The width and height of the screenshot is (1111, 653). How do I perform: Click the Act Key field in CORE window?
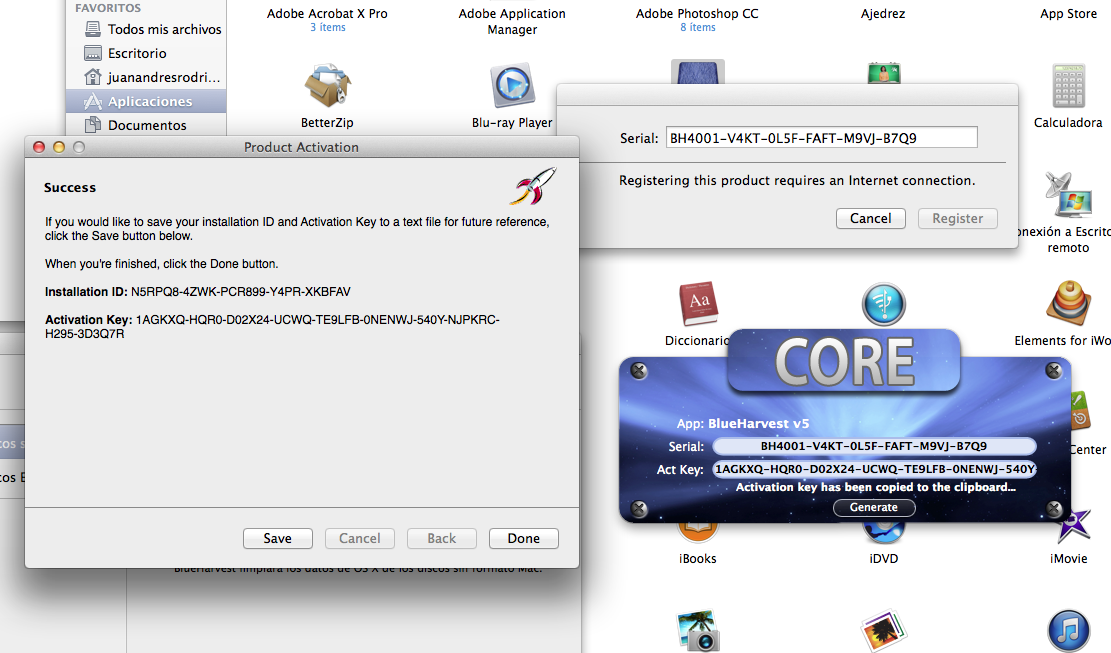point(874,469)
